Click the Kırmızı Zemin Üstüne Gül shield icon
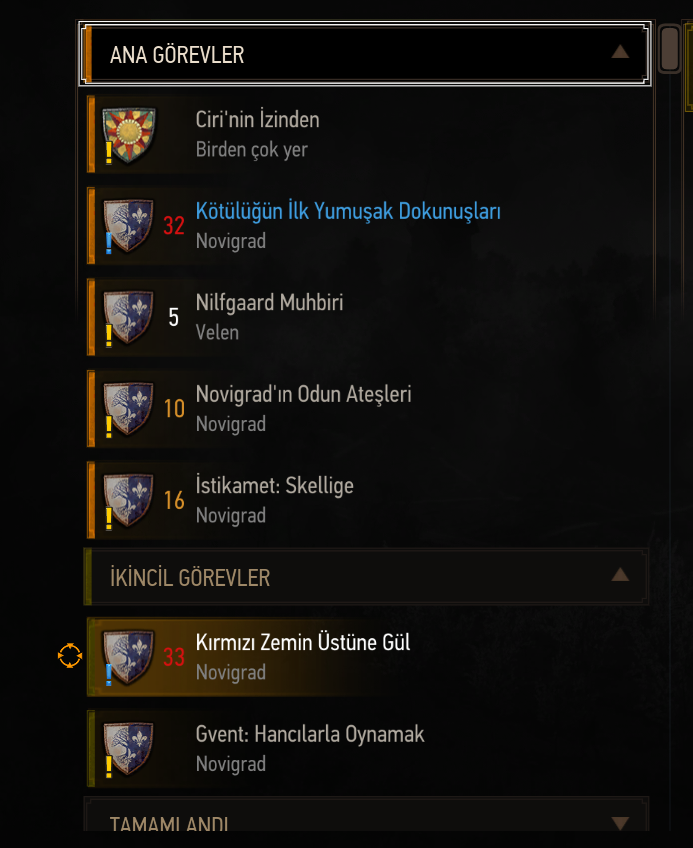This screenshot has height=848, width=693. tap(129, 657)
